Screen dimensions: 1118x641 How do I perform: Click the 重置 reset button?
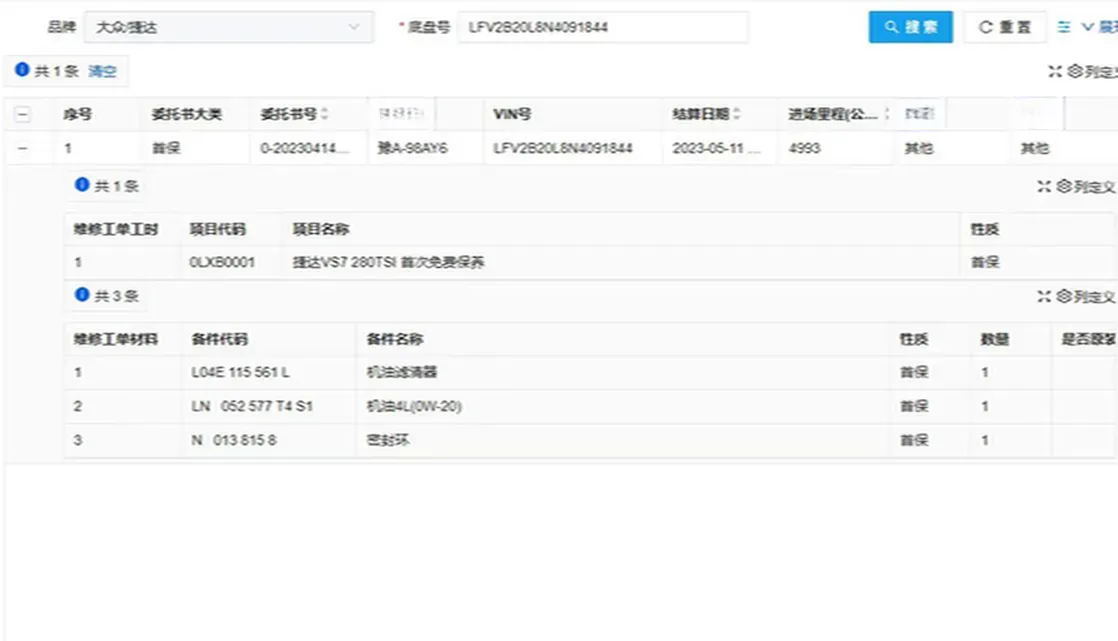tap(1005, 27)
